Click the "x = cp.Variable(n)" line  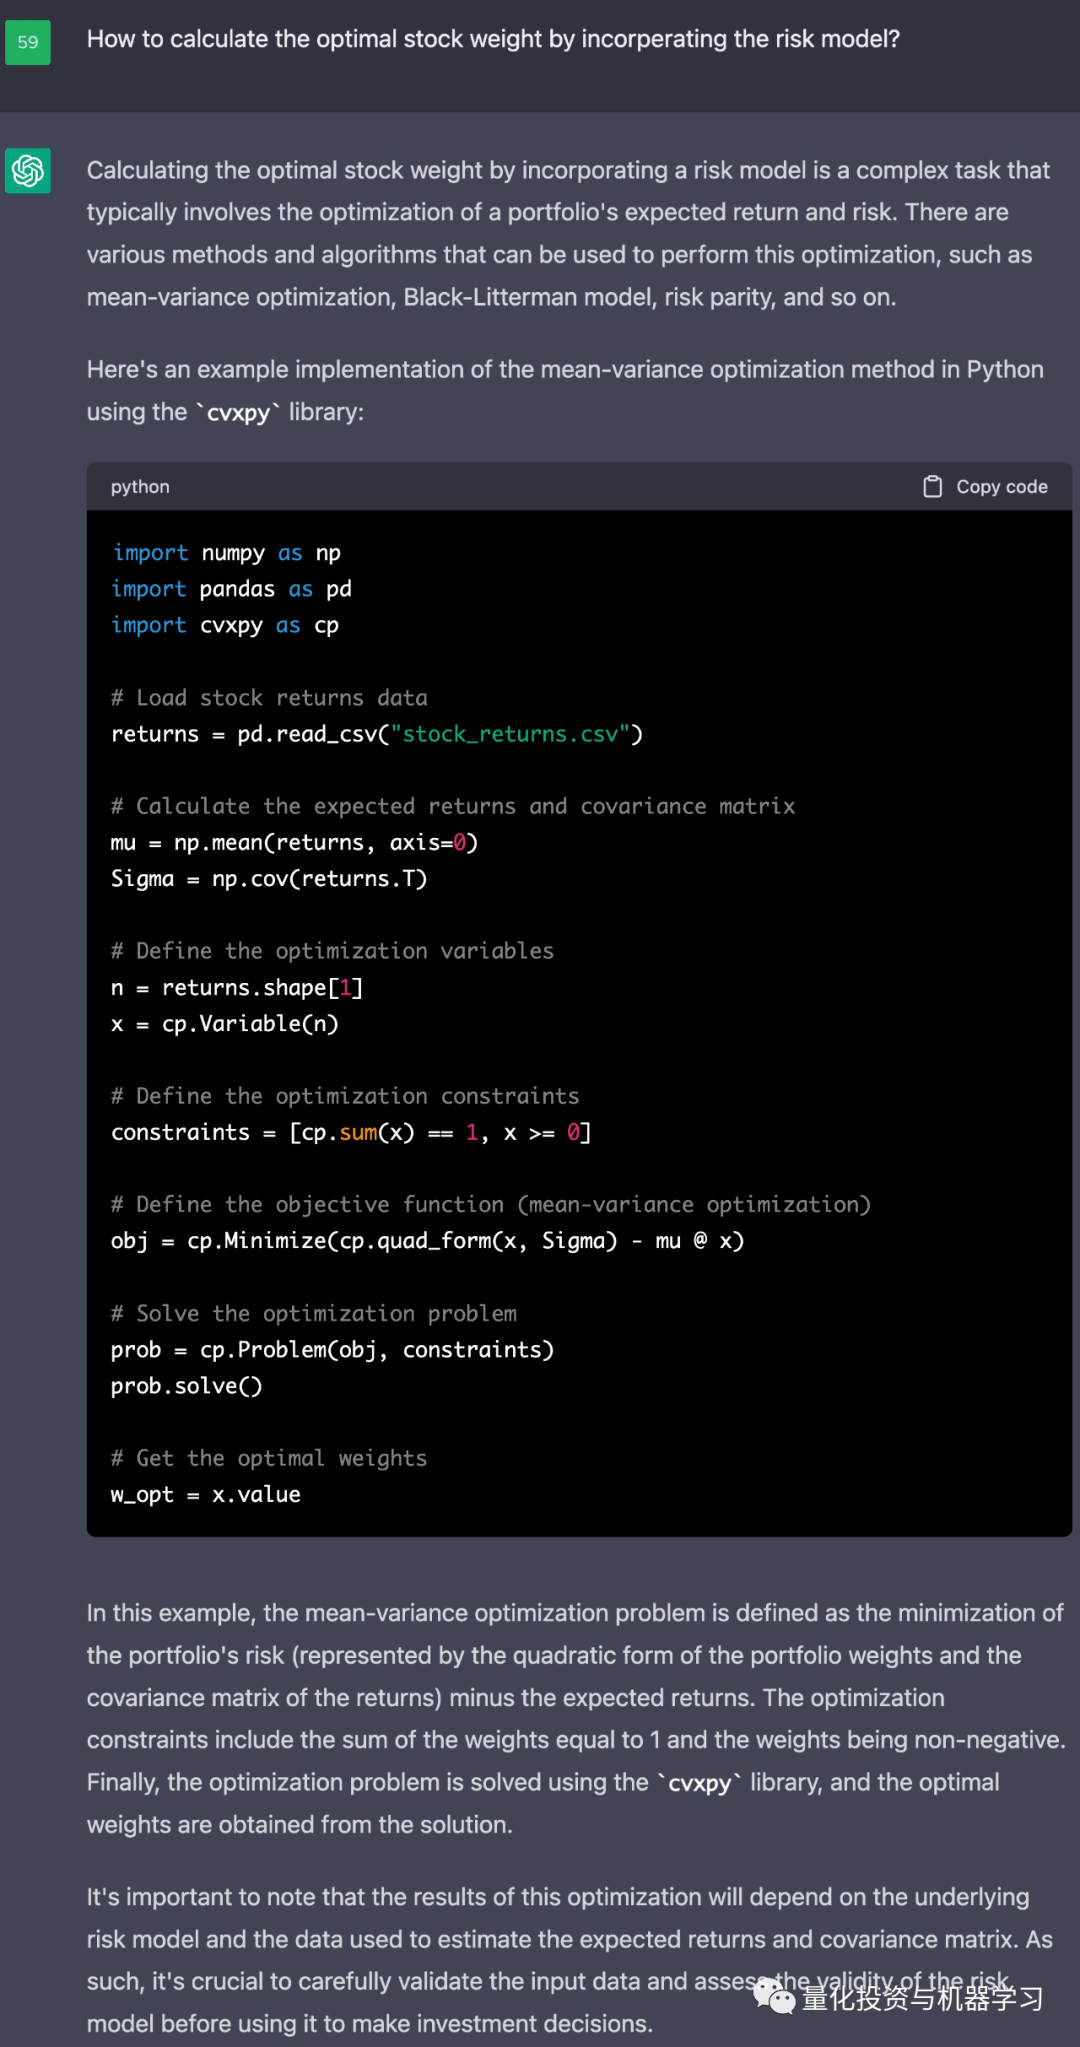click(x=225, y=1024)
